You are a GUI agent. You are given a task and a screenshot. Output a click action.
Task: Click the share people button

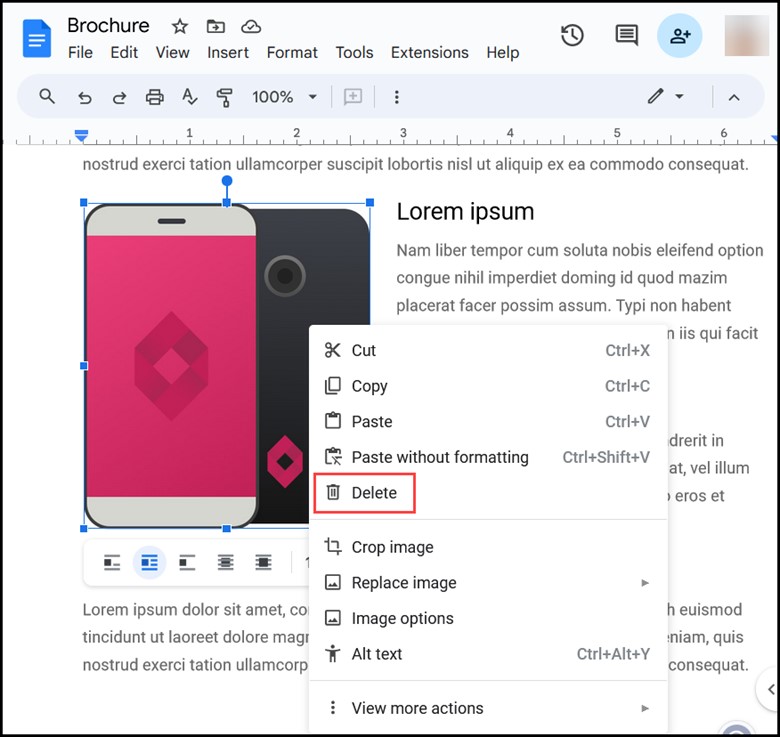(x=680, y=35)
